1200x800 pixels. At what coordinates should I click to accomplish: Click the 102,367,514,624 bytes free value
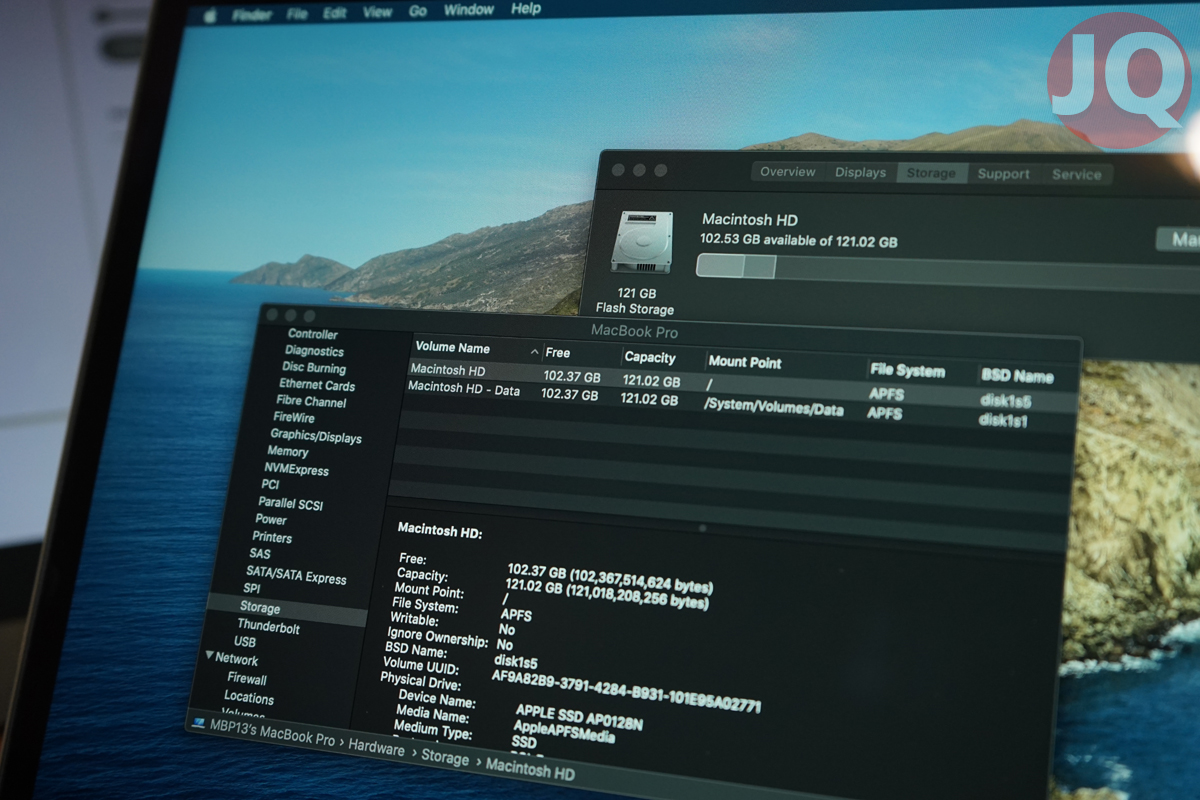point(643,580)
